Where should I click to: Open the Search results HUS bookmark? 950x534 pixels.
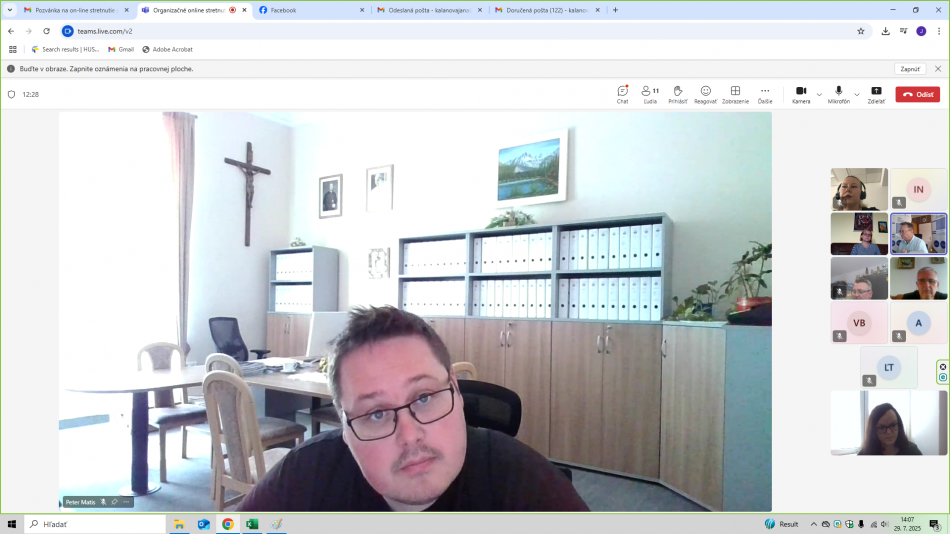(x=65, y=50)
